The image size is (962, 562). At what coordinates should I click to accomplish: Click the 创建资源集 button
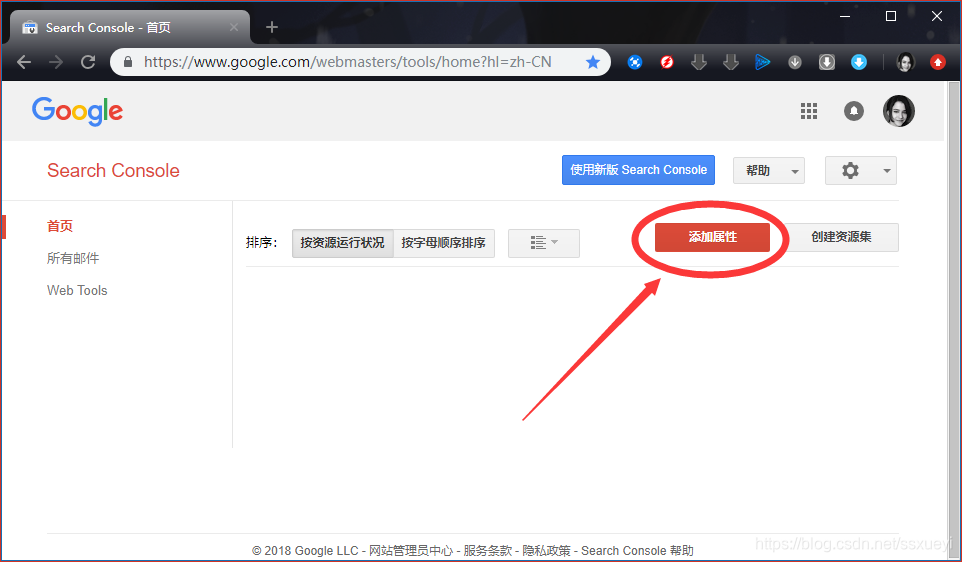[x=841, y=237]
